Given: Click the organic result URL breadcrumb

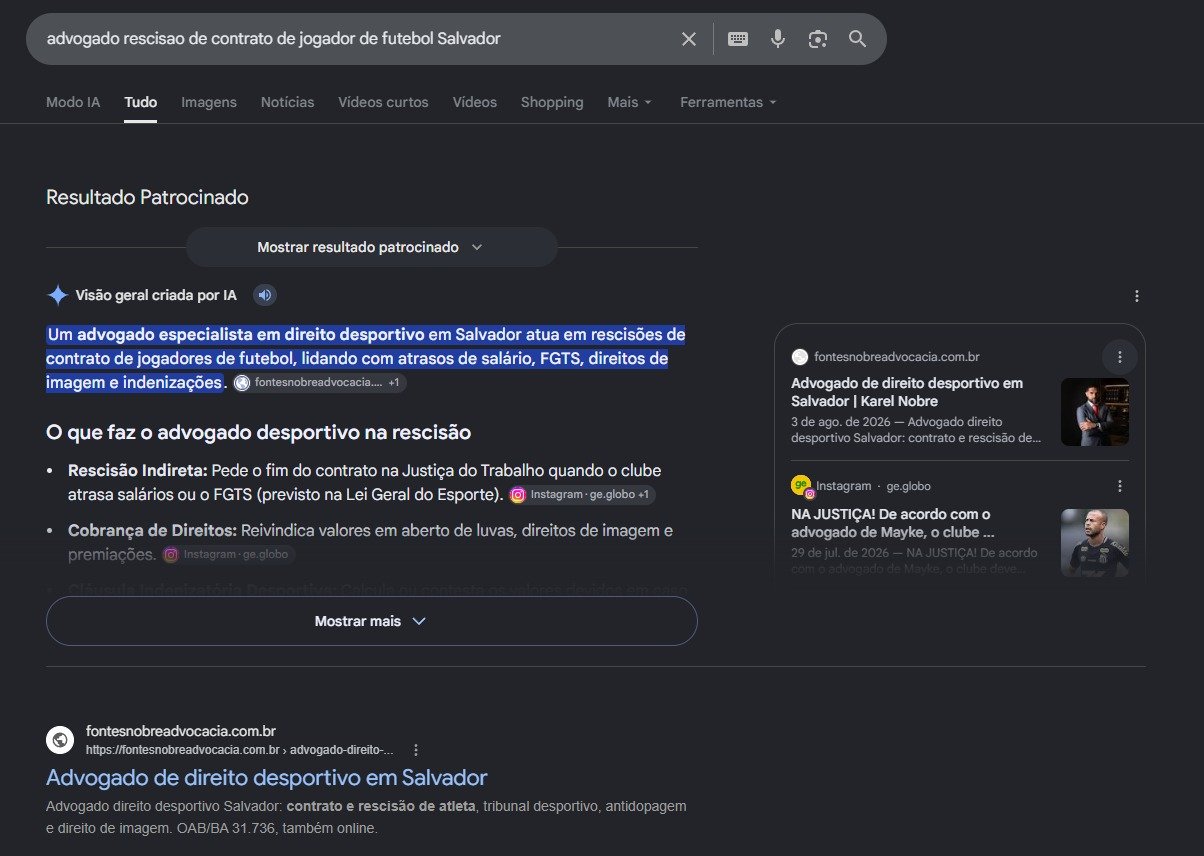Looking at the screenshot, I should coord(240,750).
